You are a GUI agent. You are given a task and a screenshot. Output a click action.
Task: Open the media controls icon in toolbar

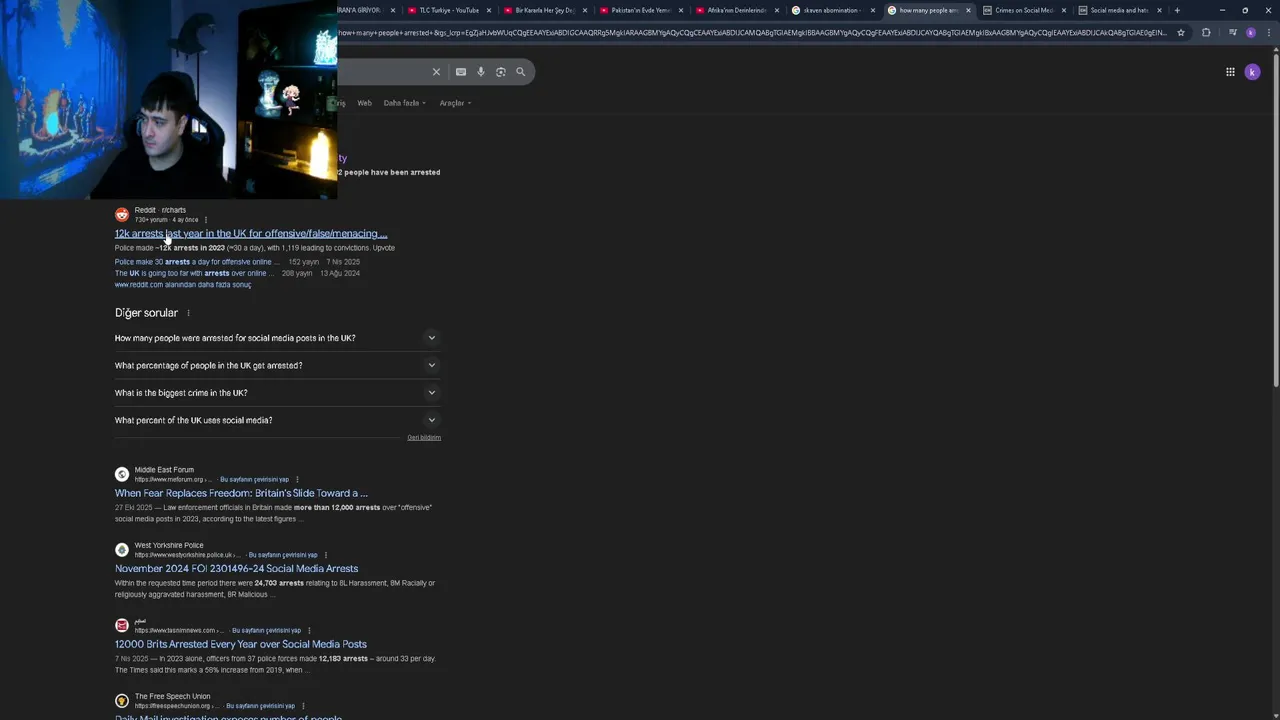[x=1232, y=32]
